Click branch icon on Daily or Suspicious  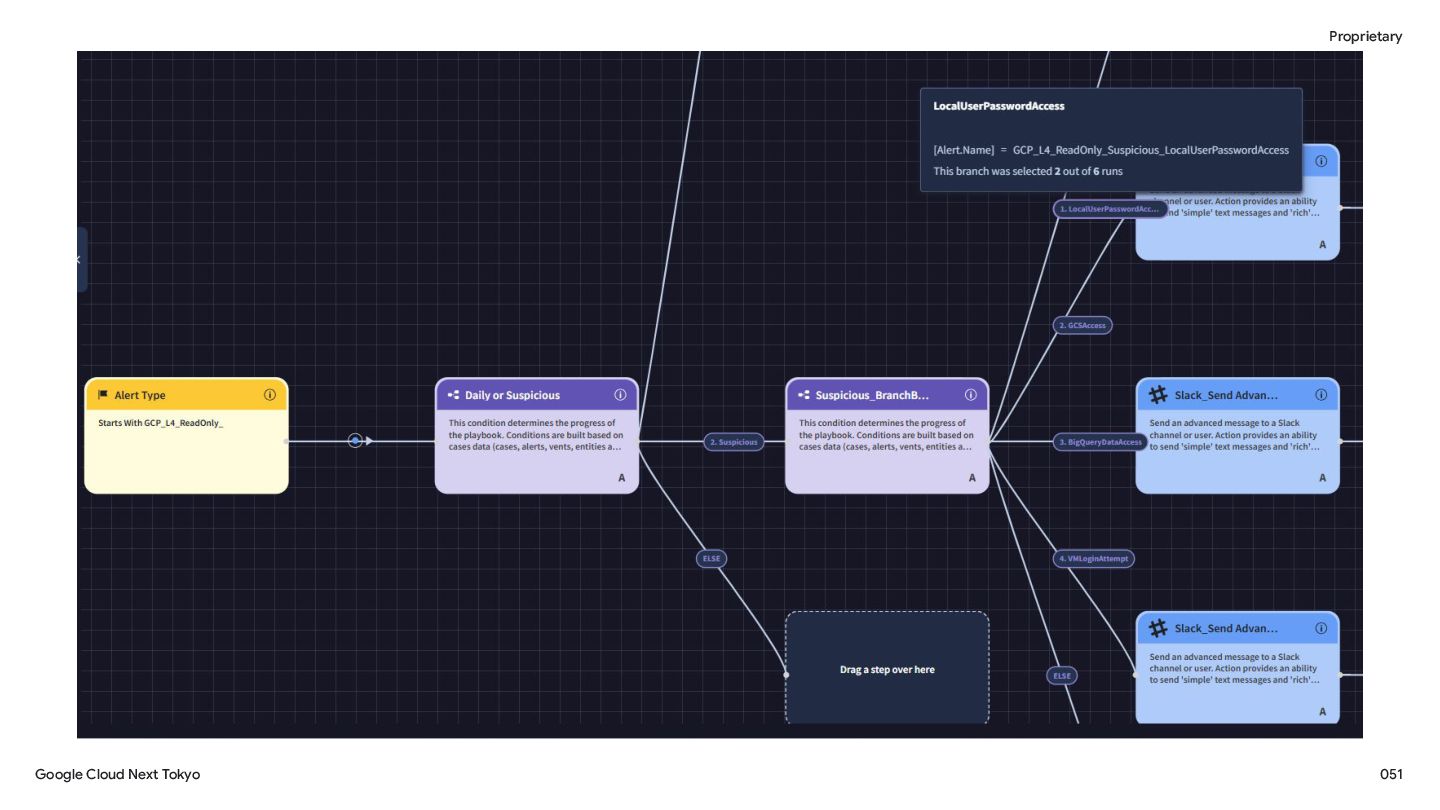click(x=454, y=395)
